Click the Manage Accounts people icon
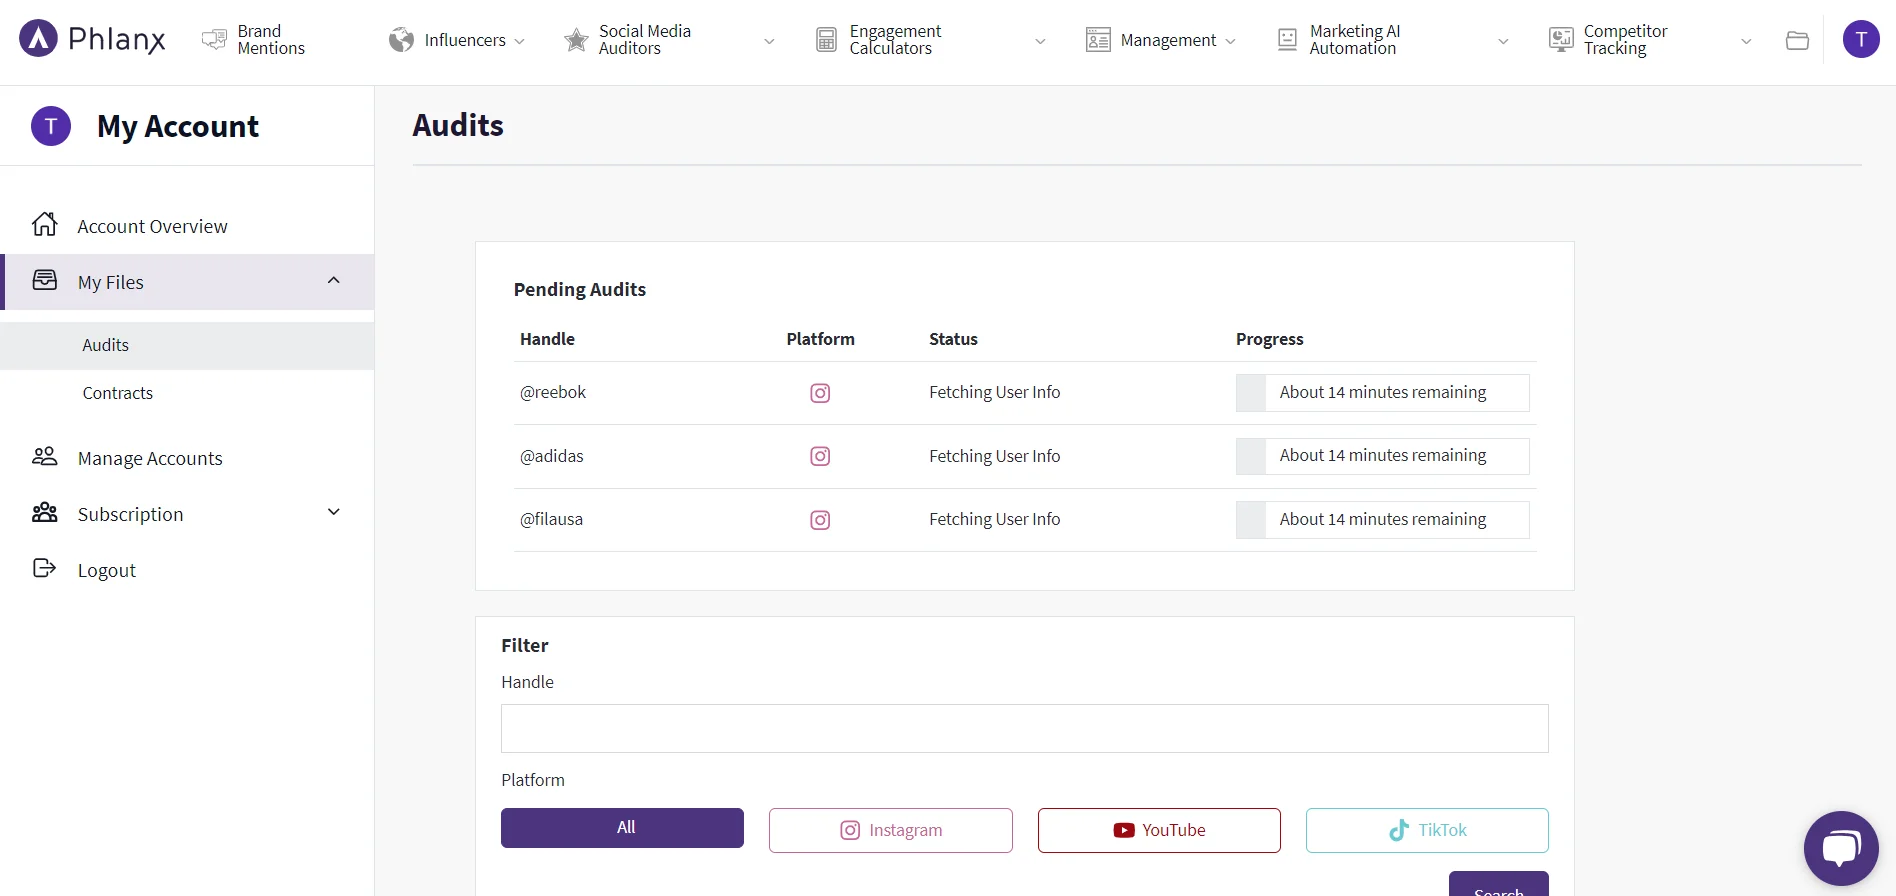 pyautogui.click(x=45, y=456)
